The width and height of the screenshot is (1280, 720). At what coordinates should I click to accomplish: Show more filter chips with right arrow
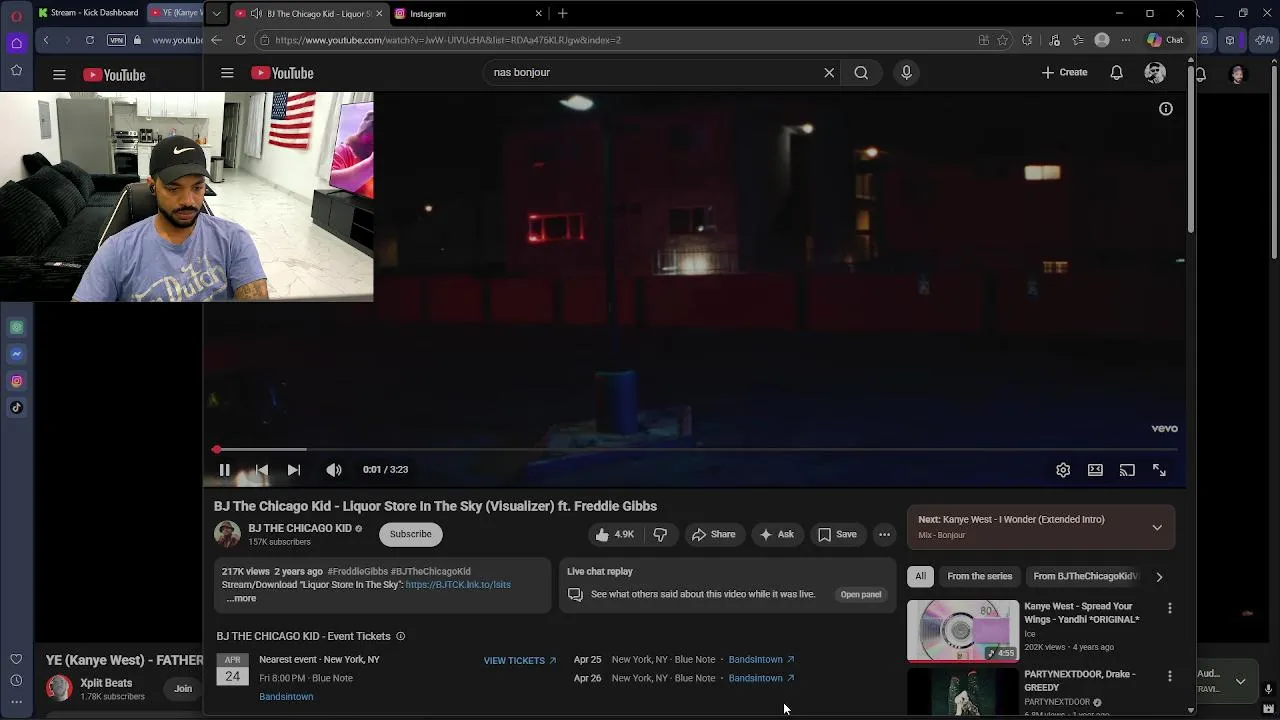point(1159,576)
